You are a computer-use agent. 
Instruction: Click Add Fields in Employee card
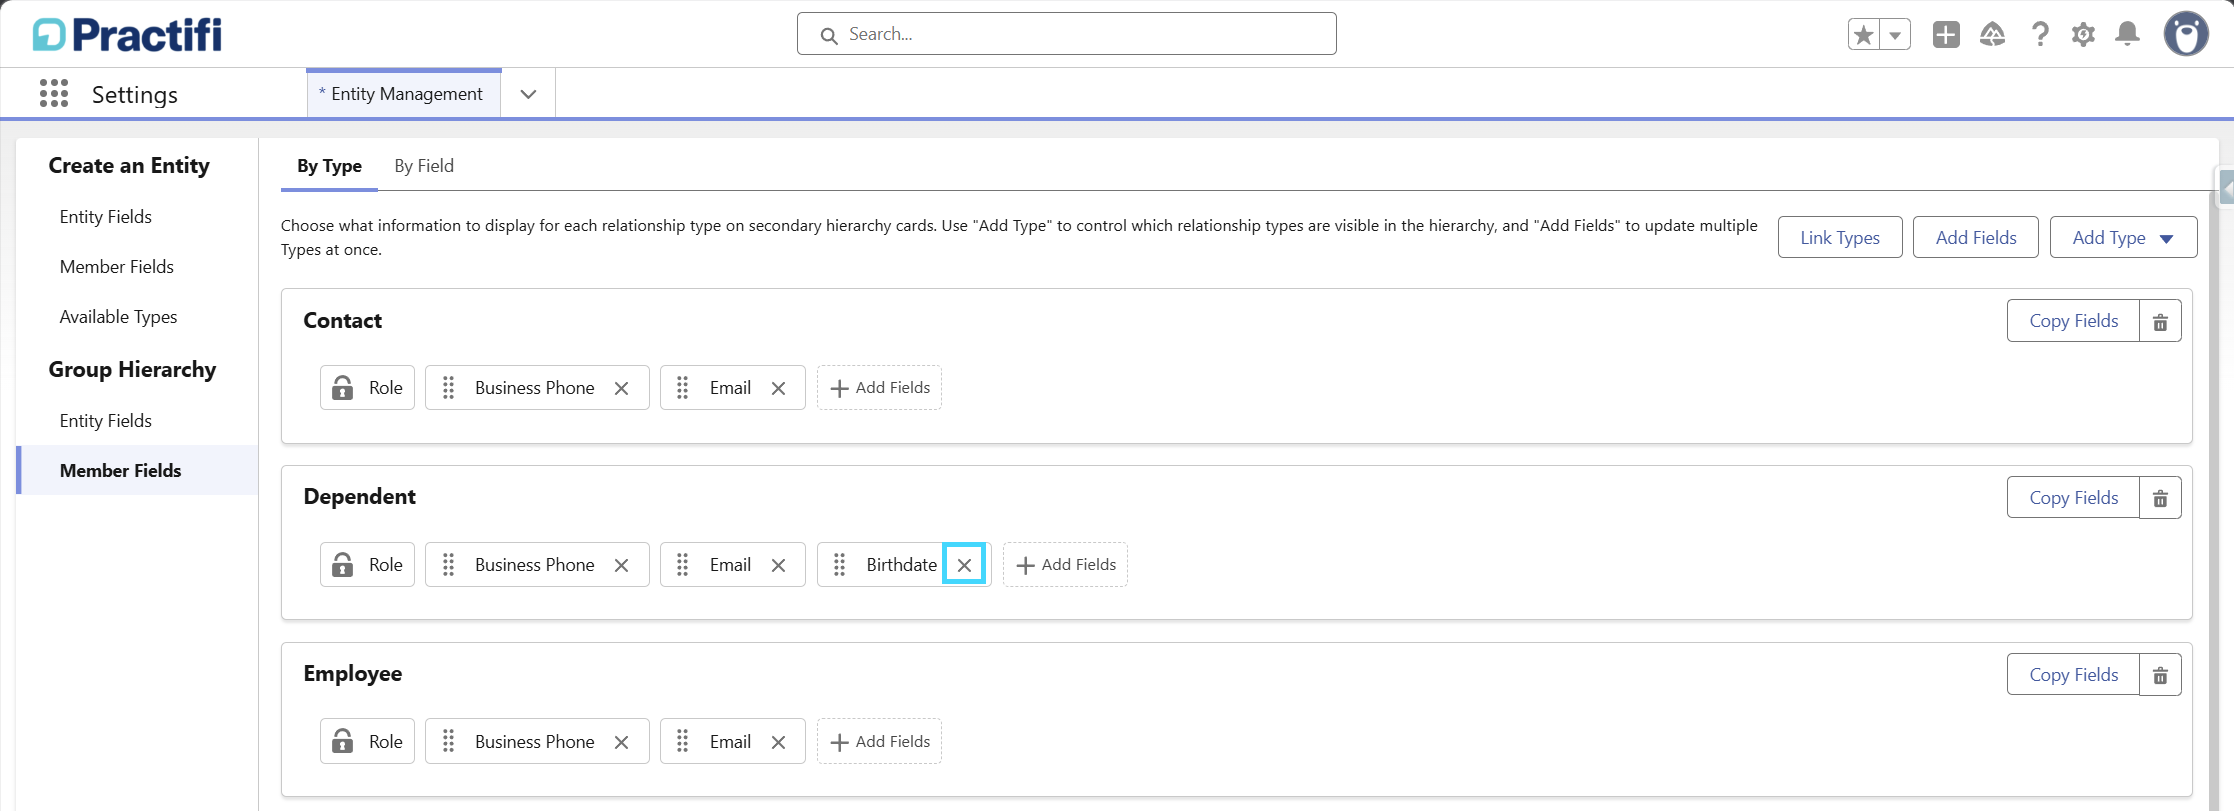(x=879, y=742)
